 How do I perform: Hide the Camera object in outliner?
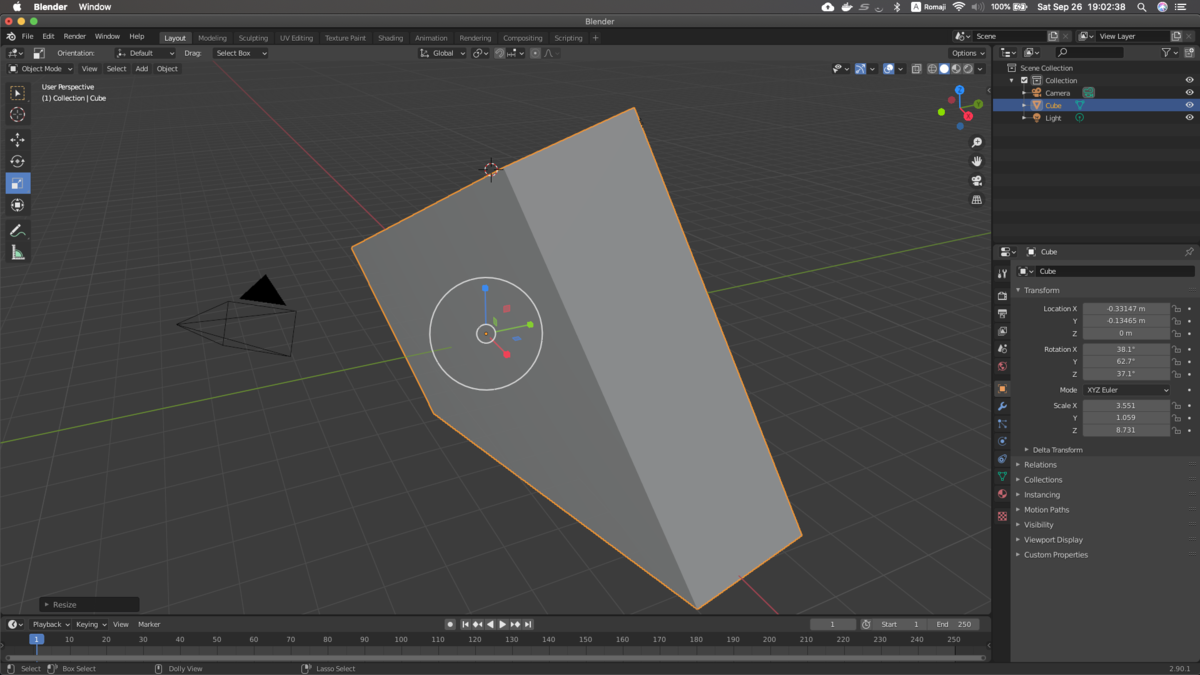(1189, 93)
